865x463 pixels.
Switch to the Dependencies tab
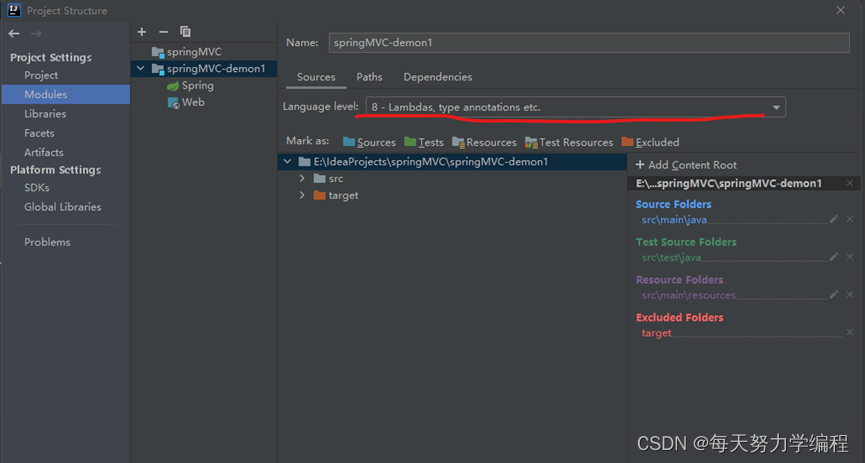point(437,77)
